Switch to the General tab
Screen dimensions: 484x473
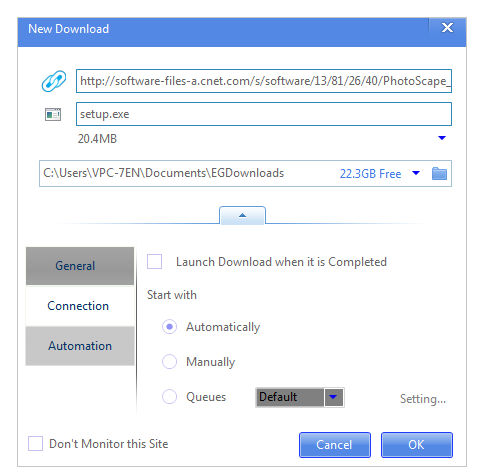[80, 266]
